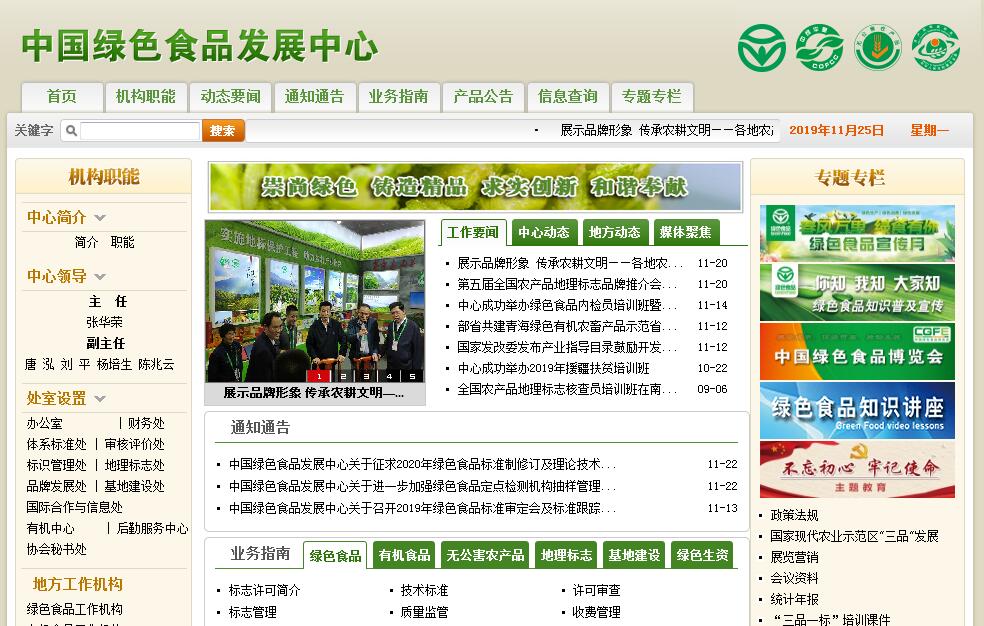
Task: Click the COFCC organic certification logo
Action: point(820,48)
